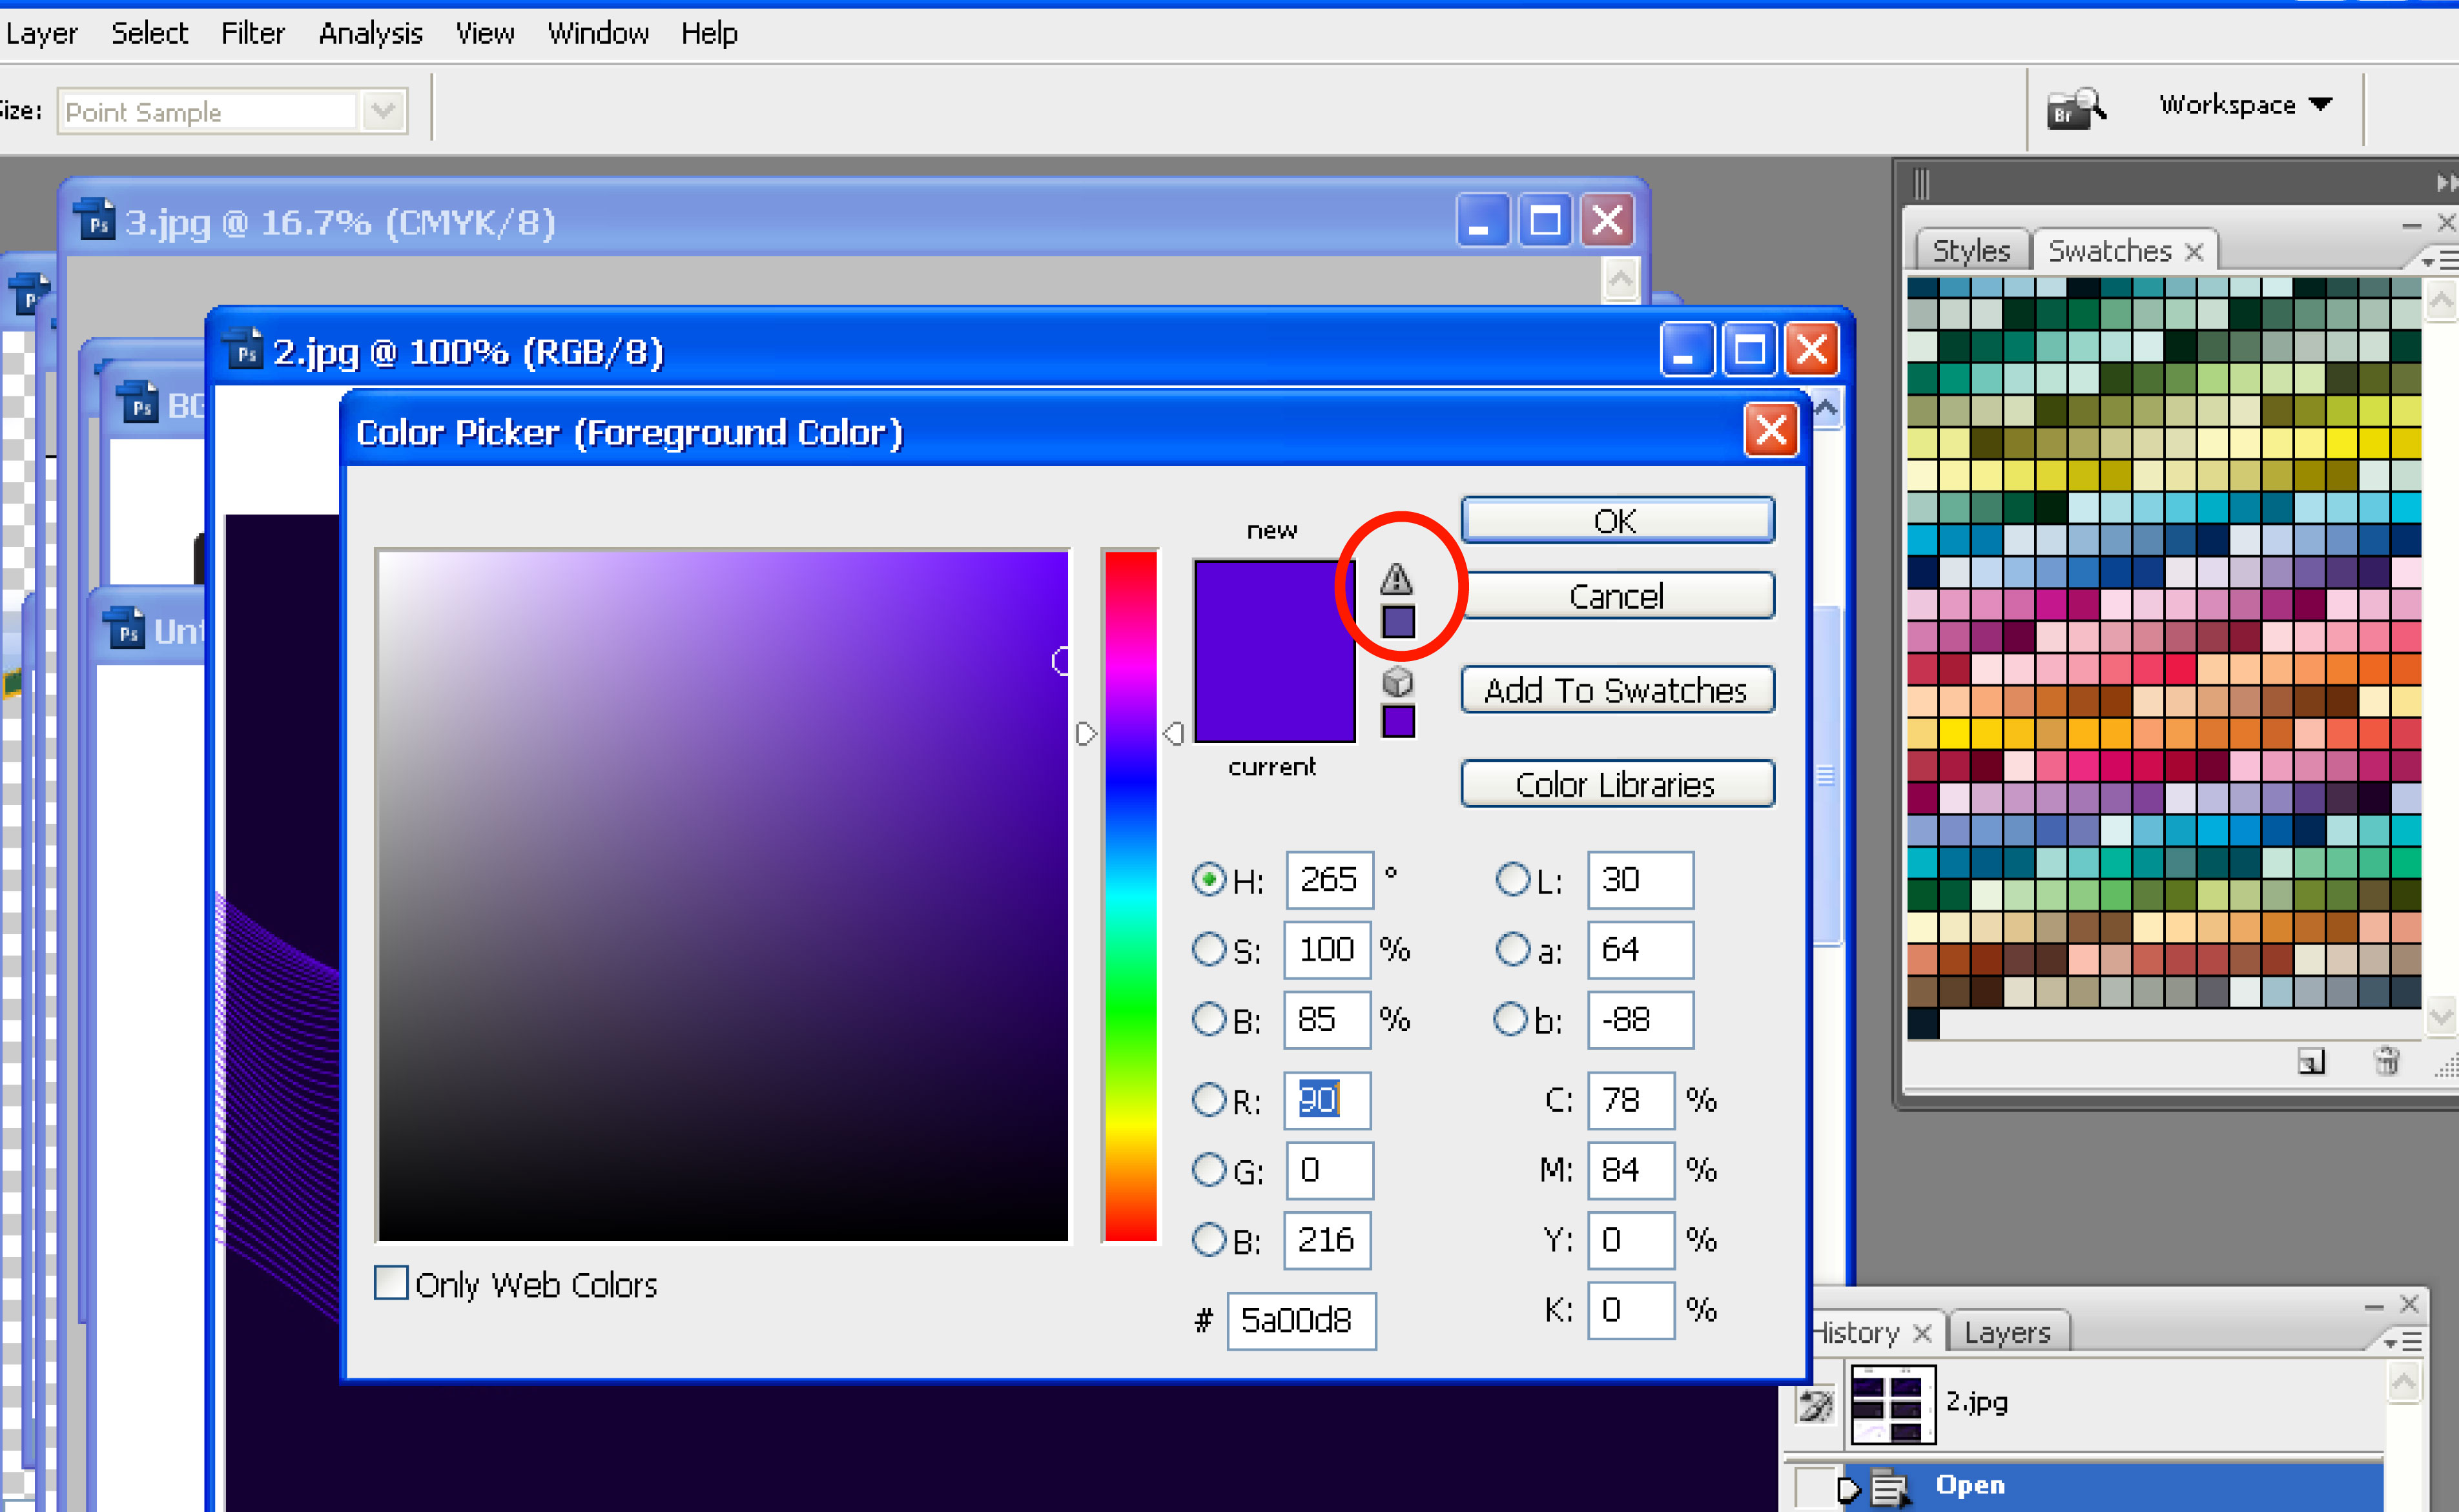Viewport: 2459px width, 1512px height.
Task: Expand the Point Sample size dropdown
Action: (383, 111)
